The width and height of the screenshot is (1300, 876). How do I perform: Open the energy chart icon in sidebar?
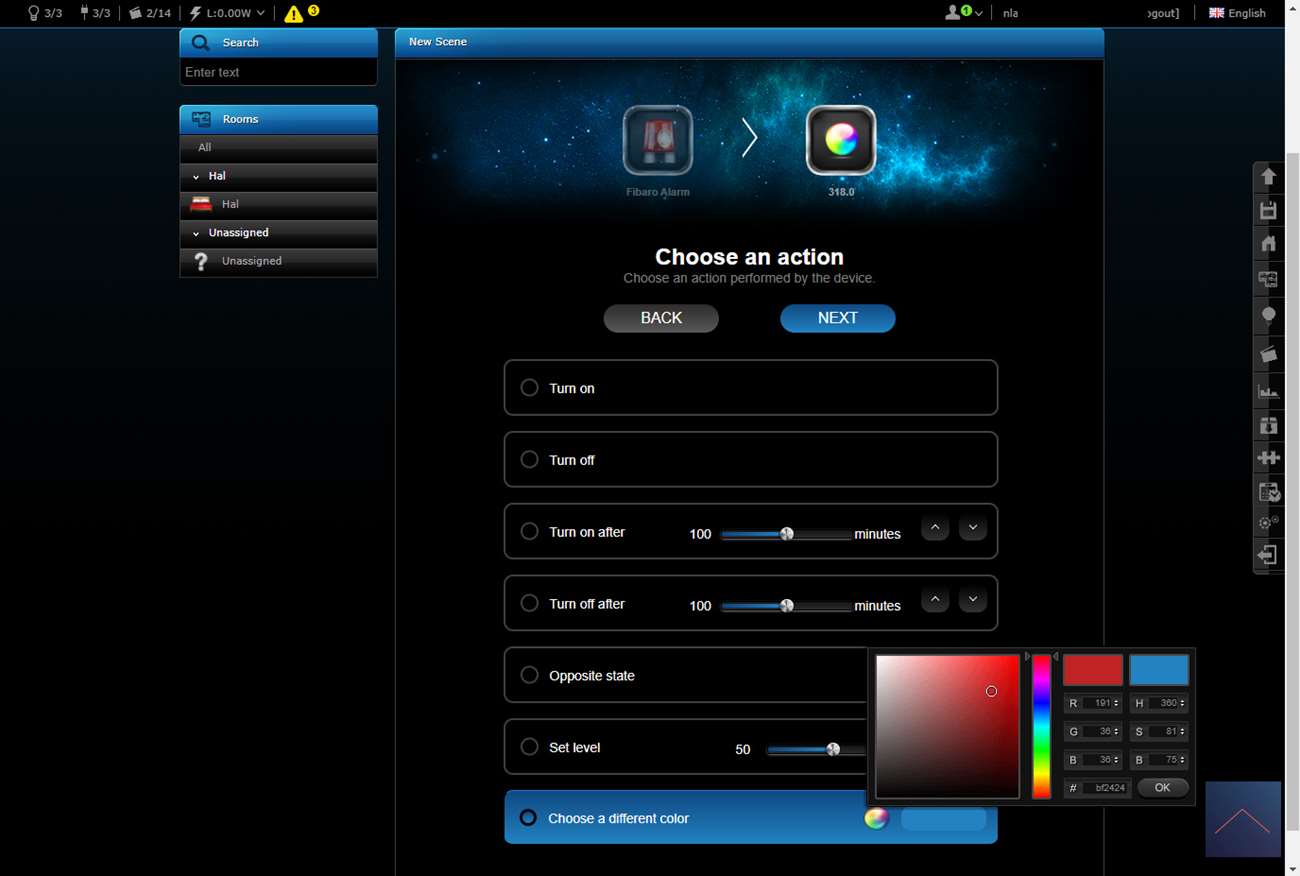coord(1268,391)
